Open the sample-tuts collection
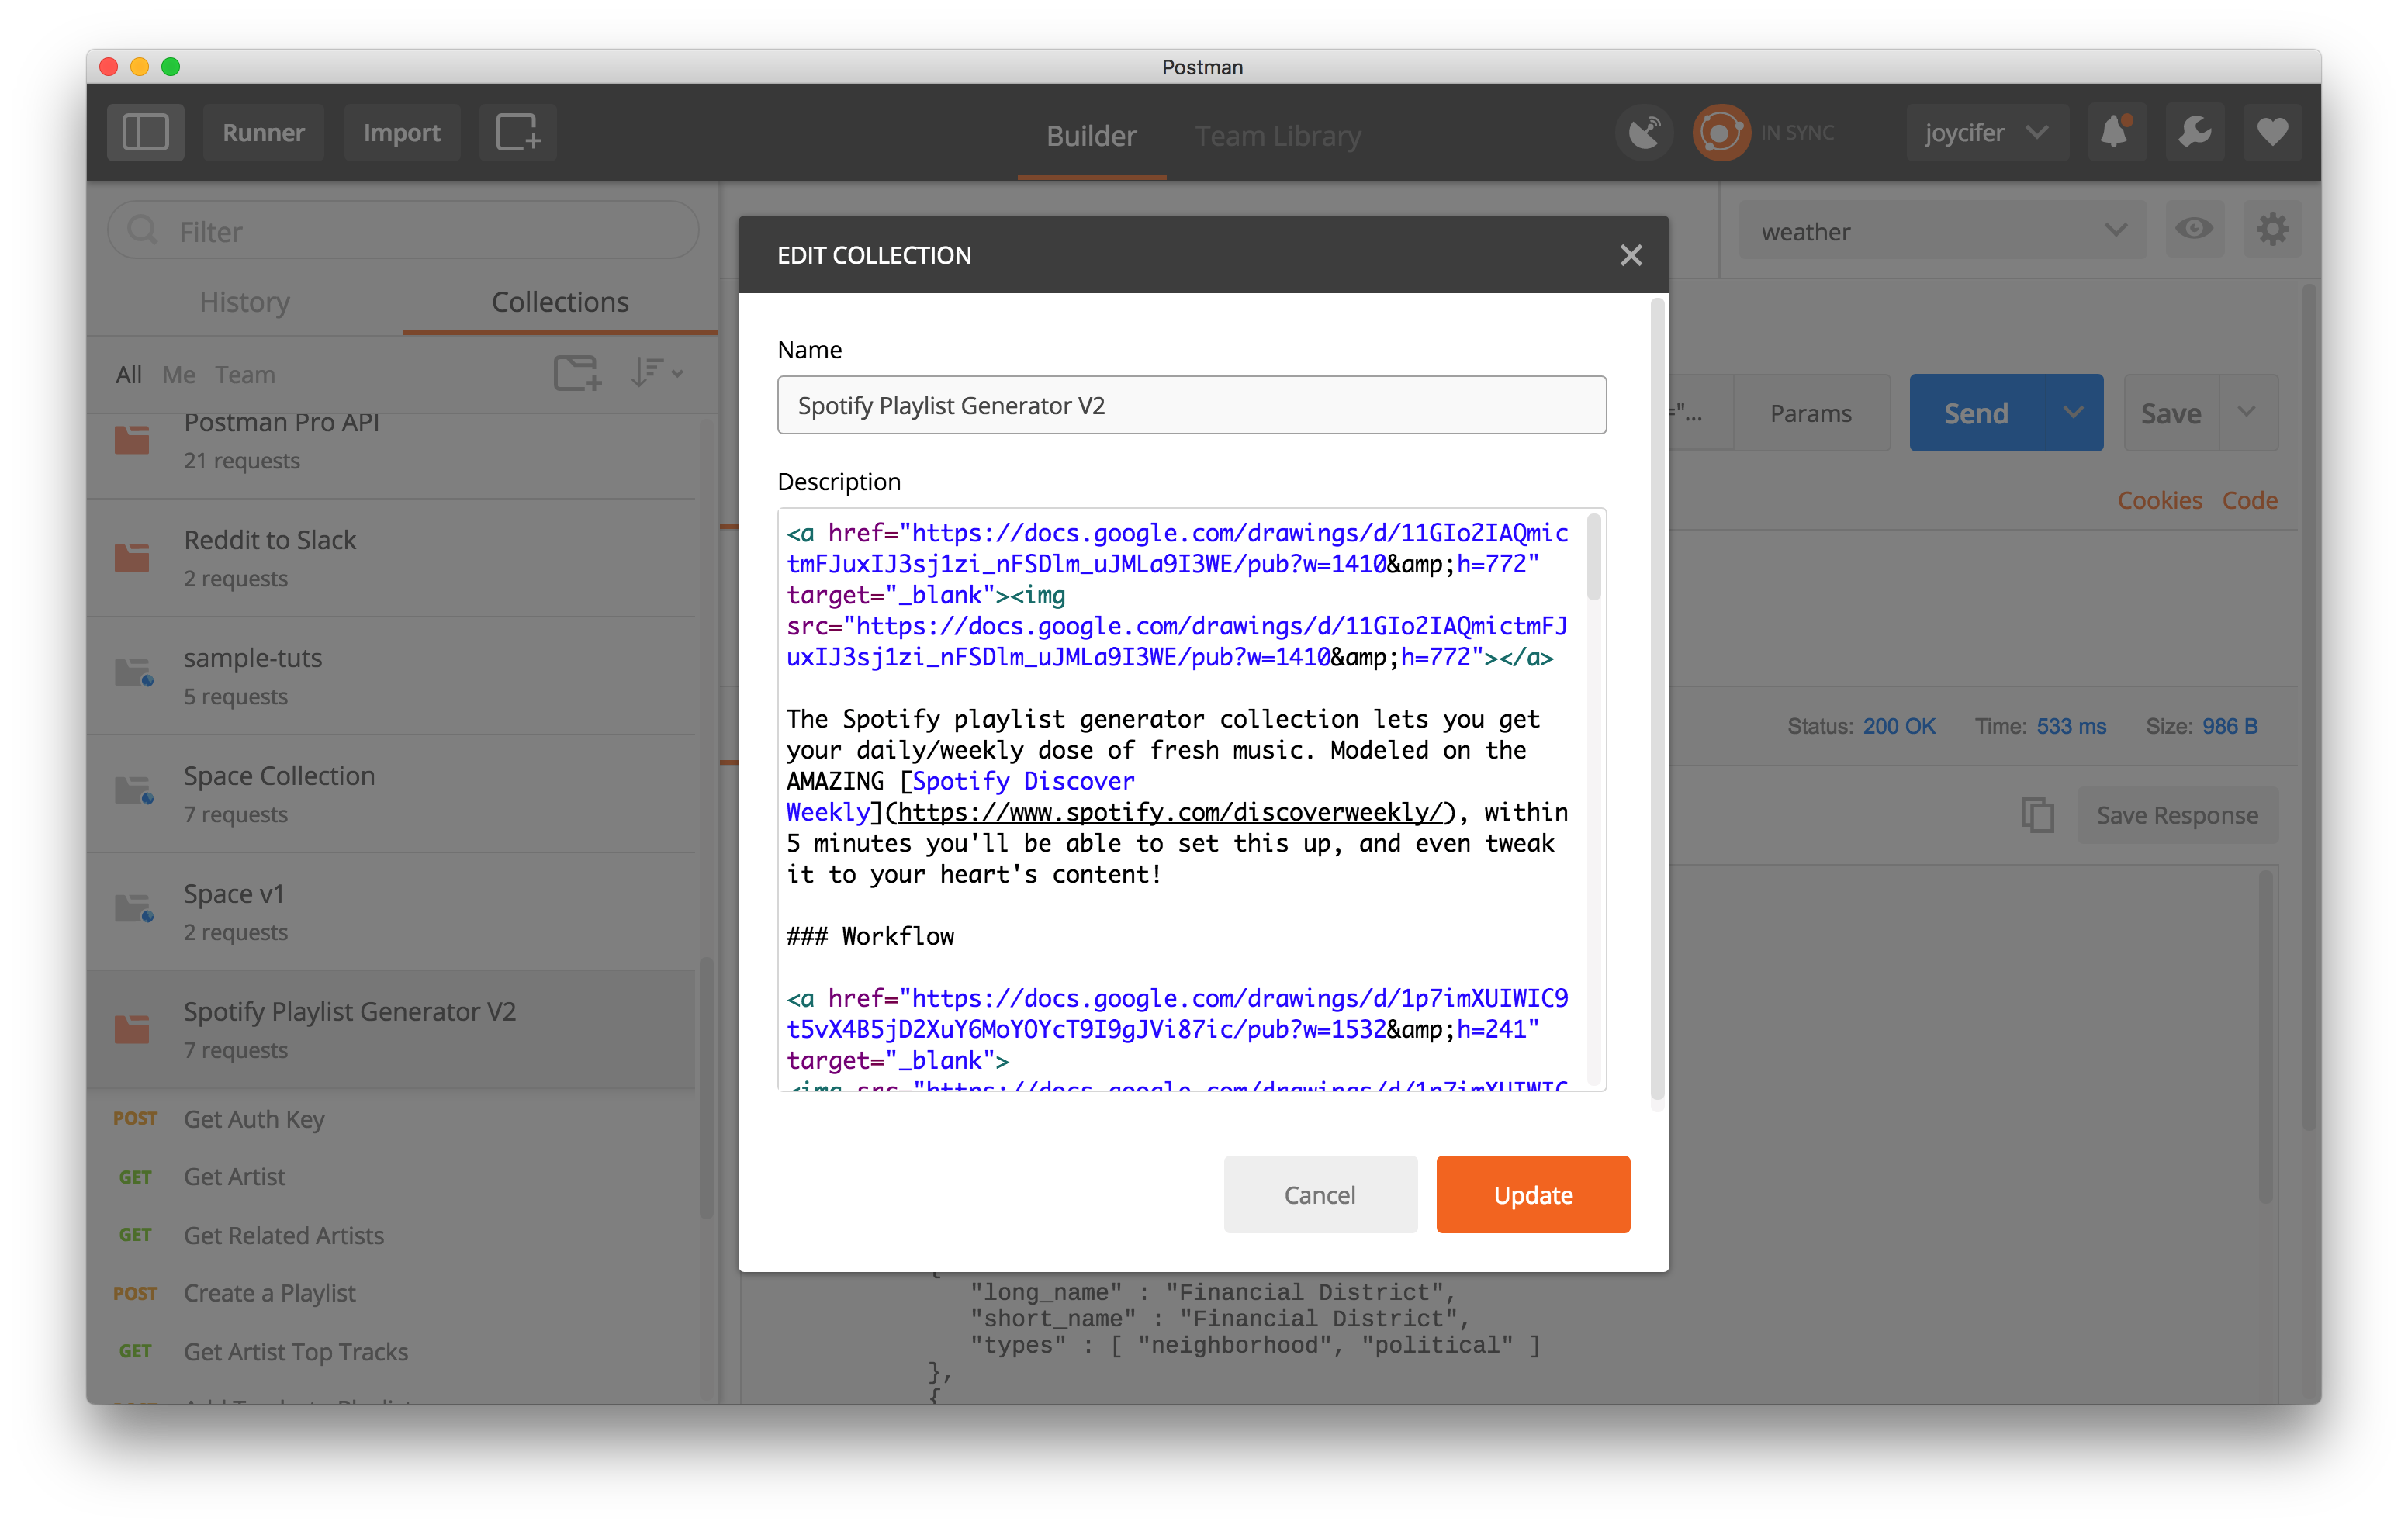 (x=391, y=676)
